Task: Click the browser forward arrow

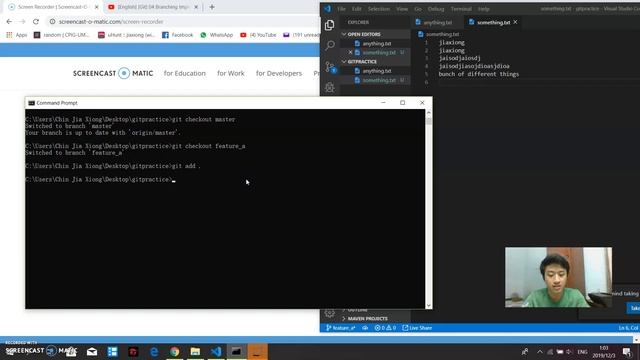Action: pos(22,22)
